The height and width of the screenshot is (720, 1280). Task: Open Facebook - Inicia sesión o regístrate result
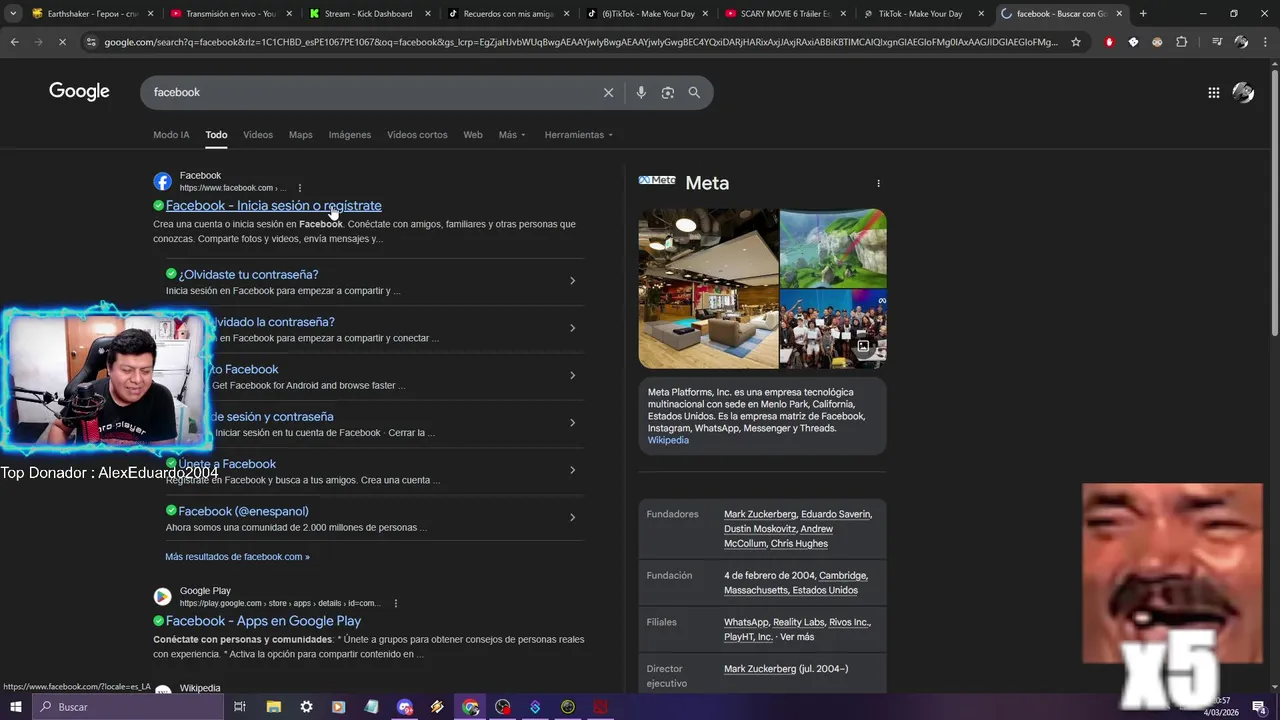click(x=274, y=206)
